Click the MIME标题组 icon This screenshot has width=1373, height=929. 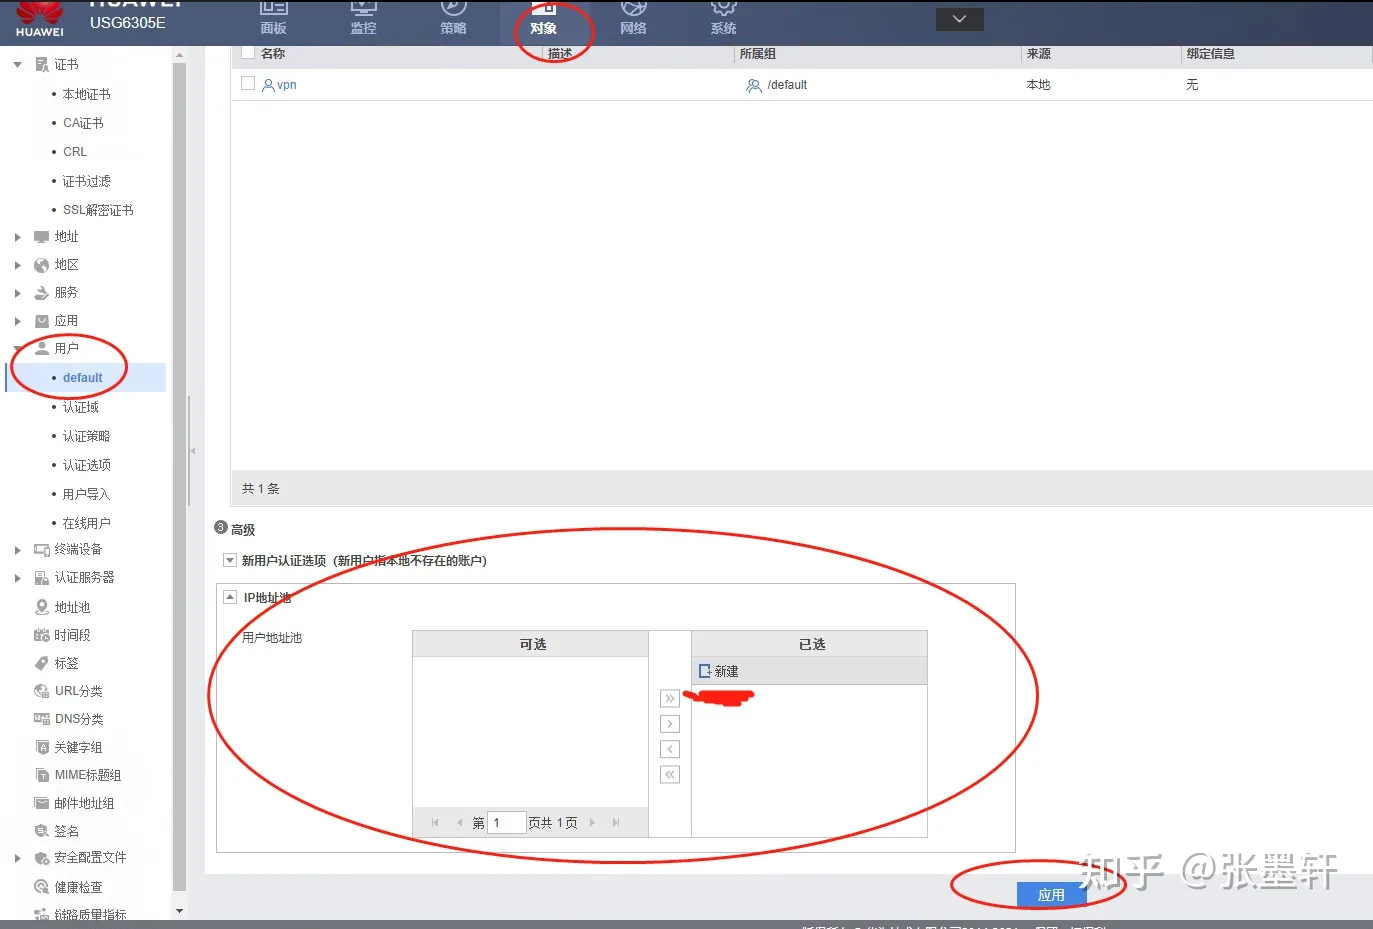pyautogui.click(x=42, y=775)
